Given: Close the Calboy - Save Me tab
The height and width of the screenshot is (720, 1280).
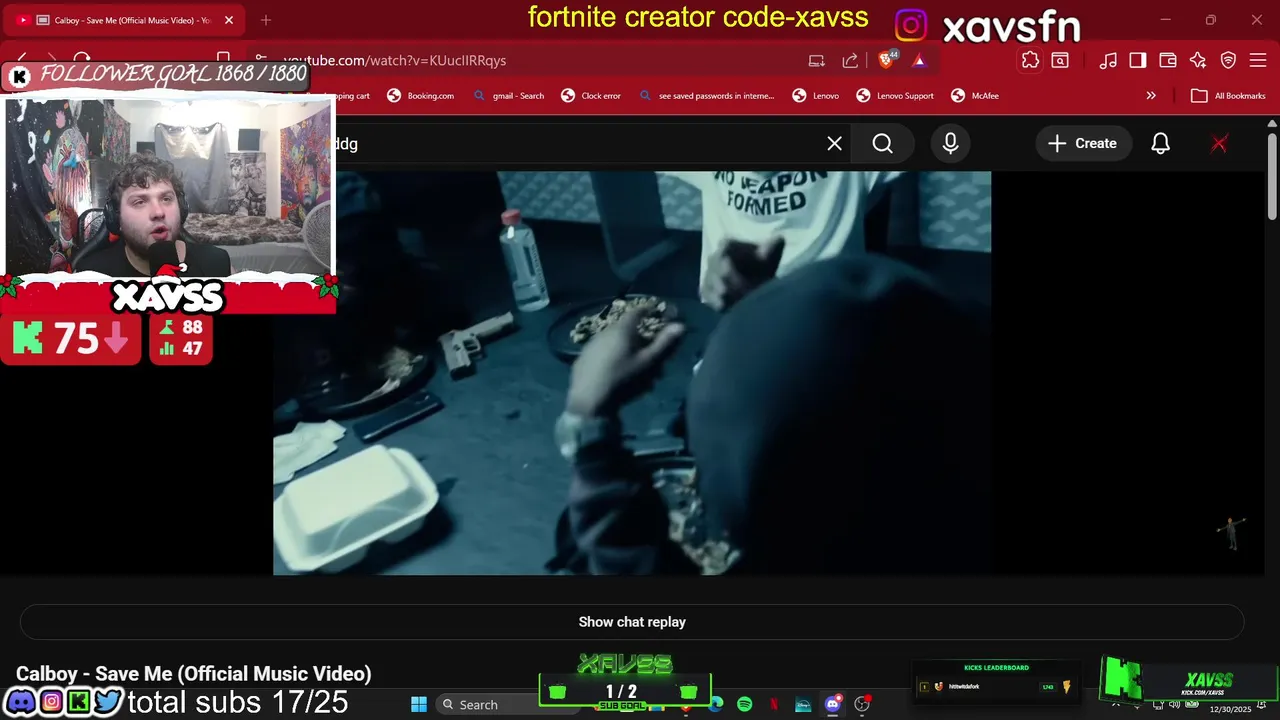Looking at the screenshot, I should [229, 20].
